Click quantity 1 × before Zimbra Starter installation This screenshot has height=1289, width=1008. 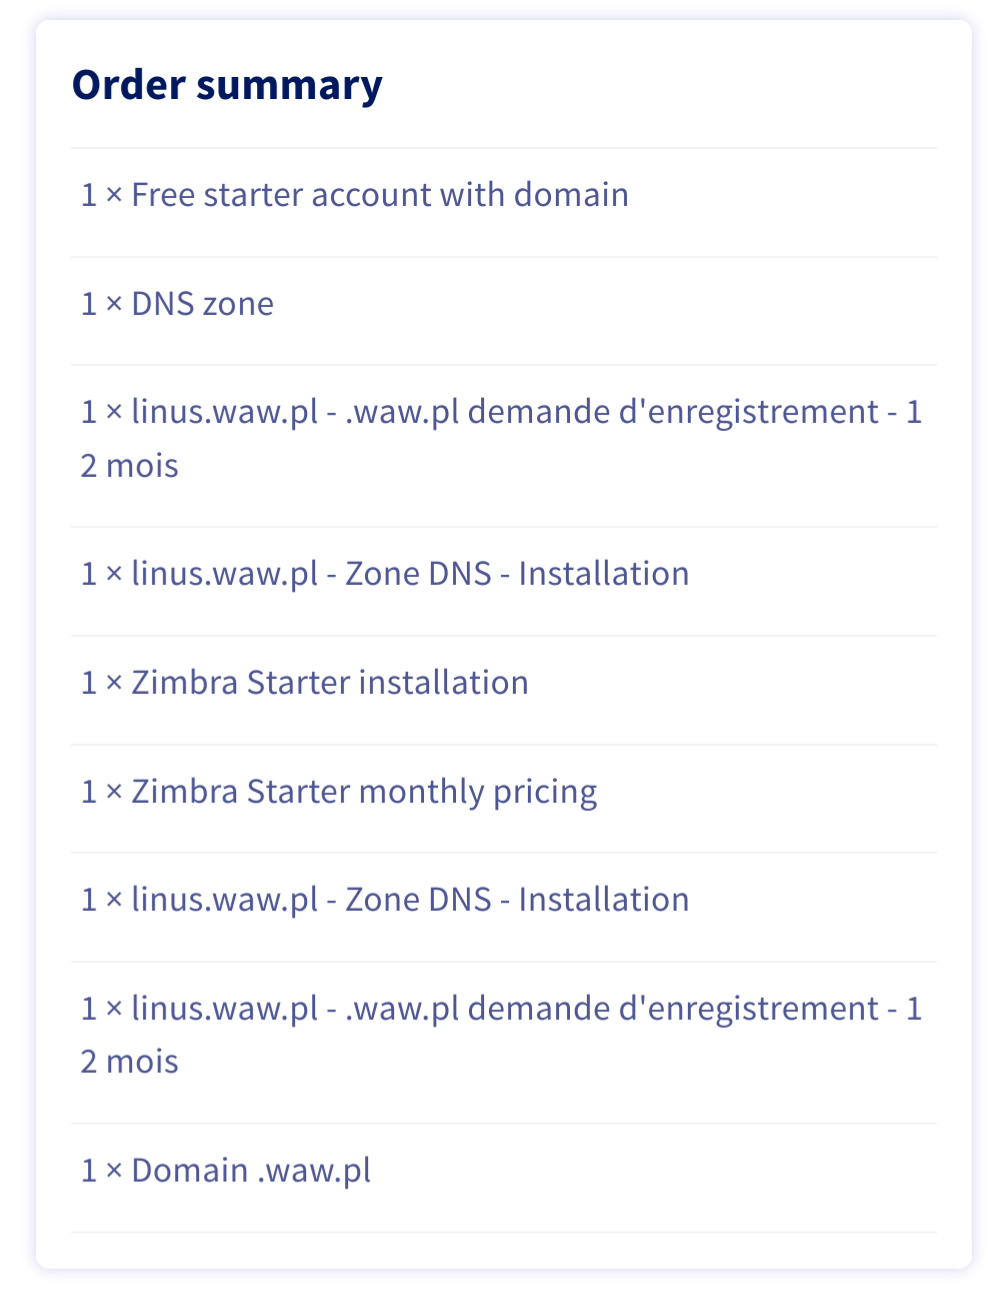tap(101, 683)
